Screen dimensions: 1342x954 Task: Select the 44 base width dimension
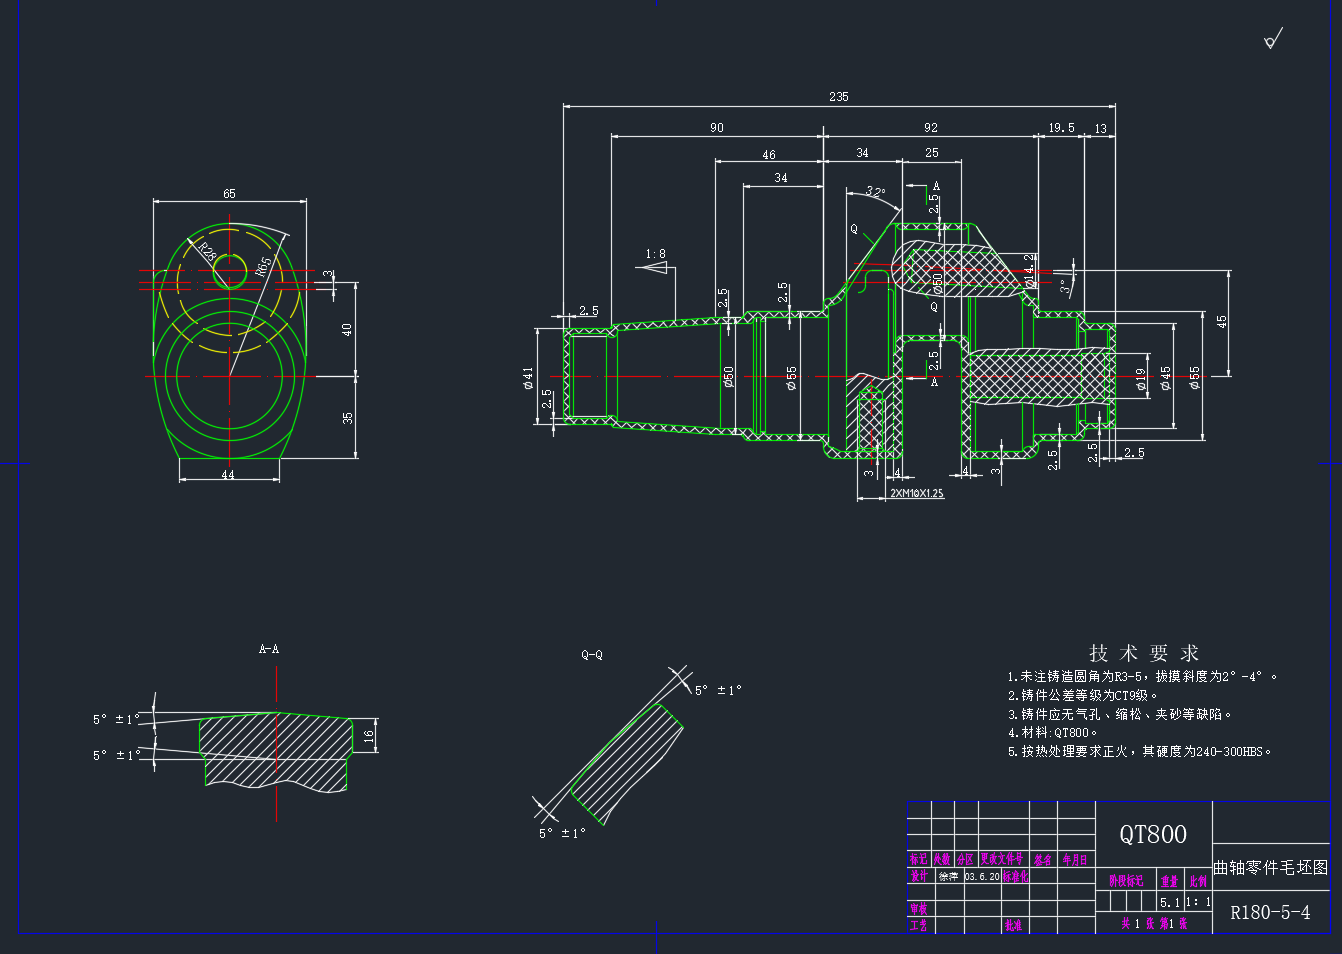228,475
